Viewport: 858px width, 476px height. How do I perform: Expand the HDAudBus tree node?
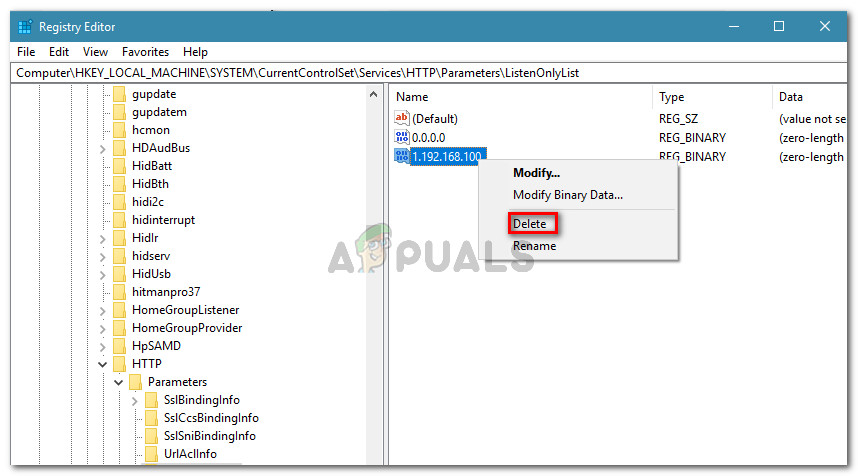pyautogui.click(x=102, y=149)
